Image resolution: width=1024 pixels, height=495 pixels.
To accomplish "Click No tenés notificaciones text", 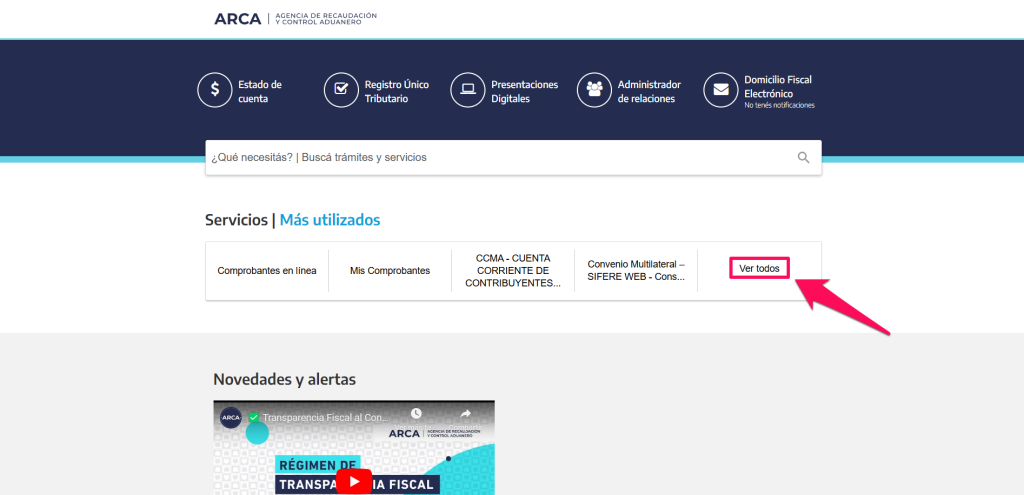I will coord(779,105).
